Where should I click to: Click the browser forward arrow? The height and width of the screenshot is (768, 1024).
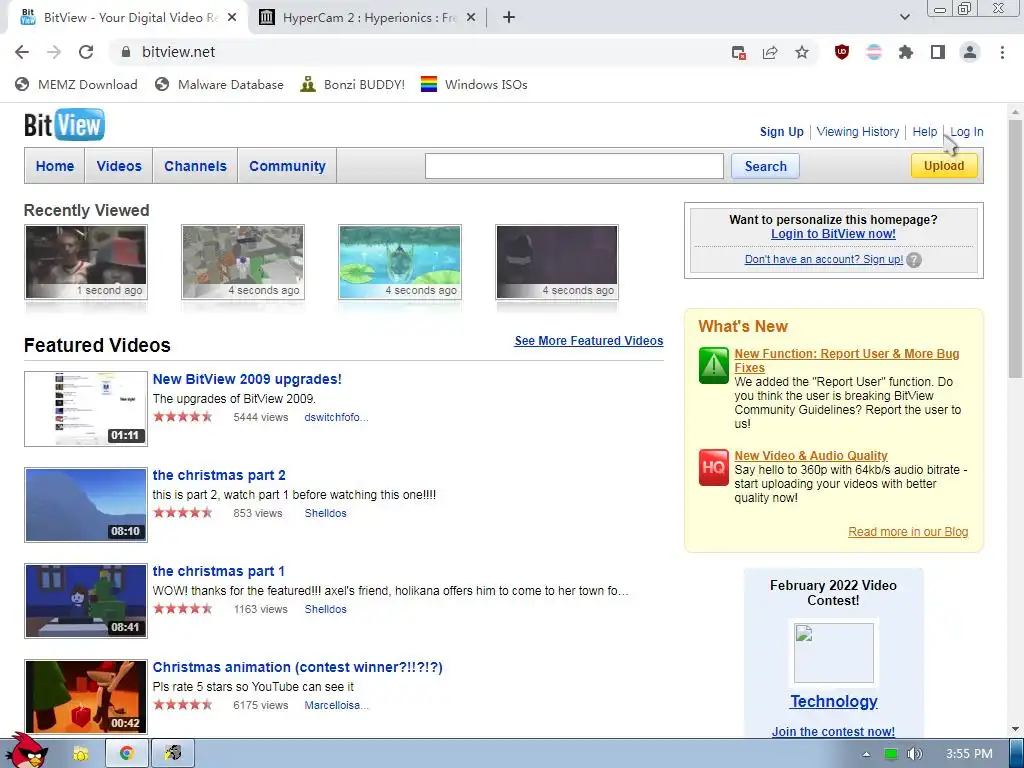click(x=54, y=52)
